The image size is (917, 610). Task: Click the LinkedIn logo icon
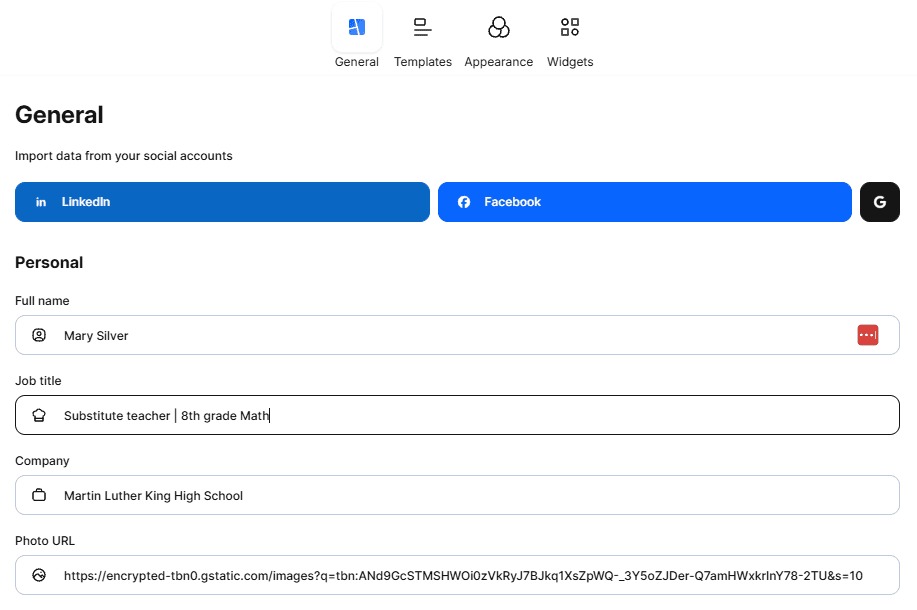(x=41, y=202)
